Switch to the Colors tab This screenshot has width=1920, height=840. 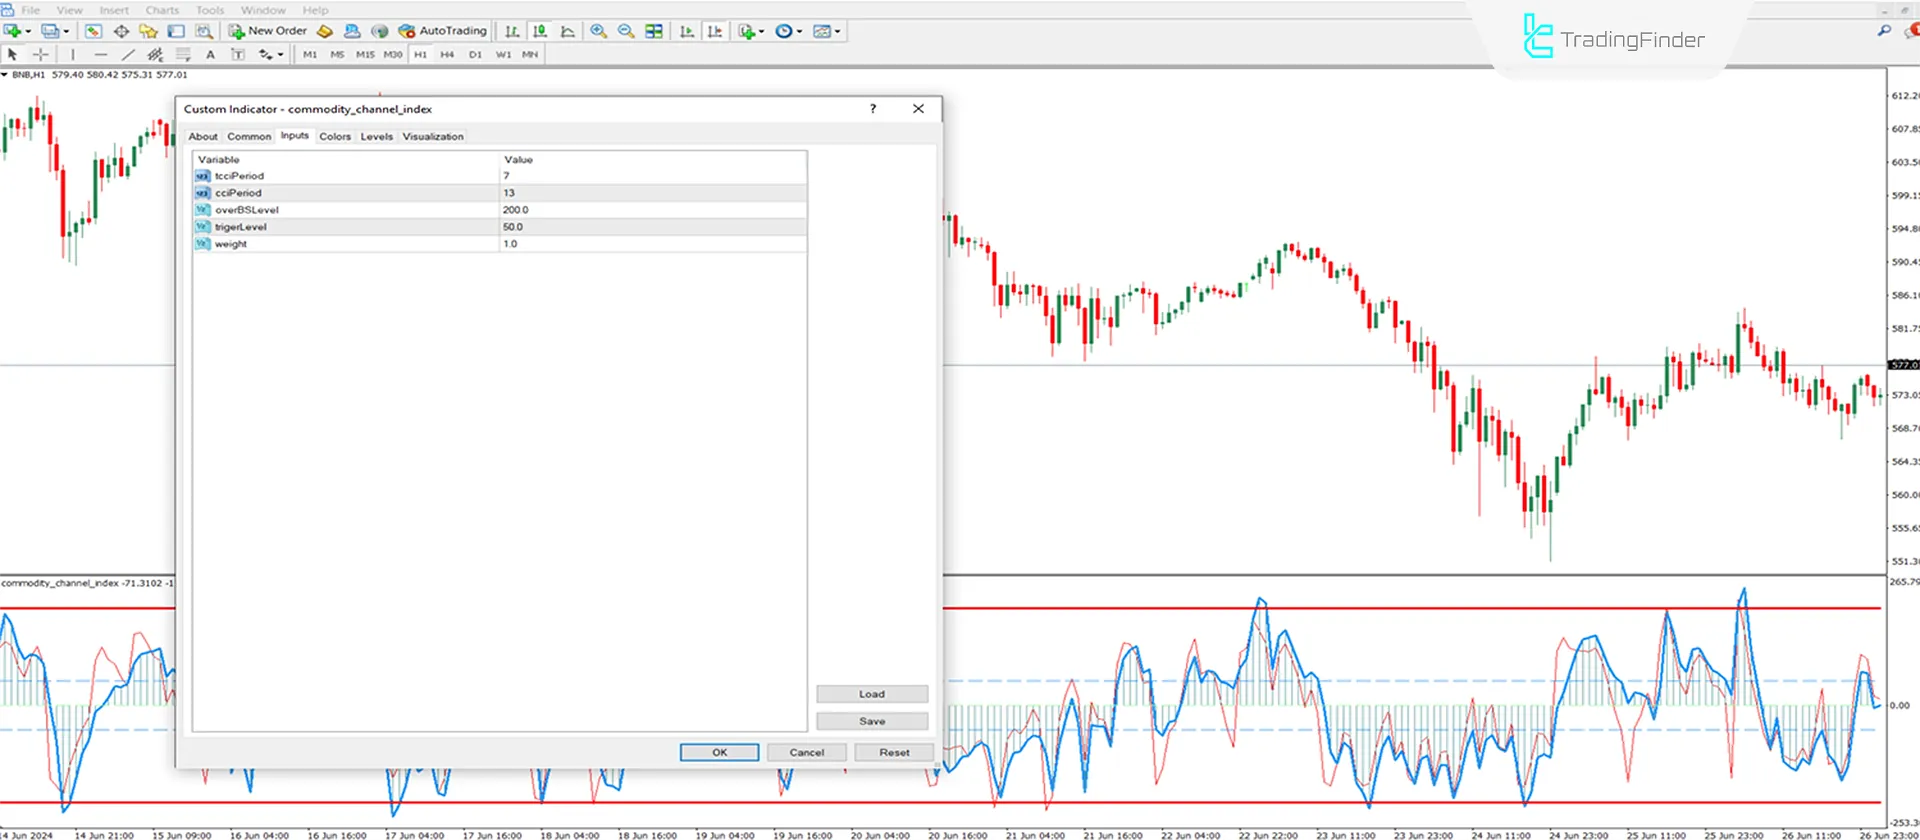tap(335, 137)
